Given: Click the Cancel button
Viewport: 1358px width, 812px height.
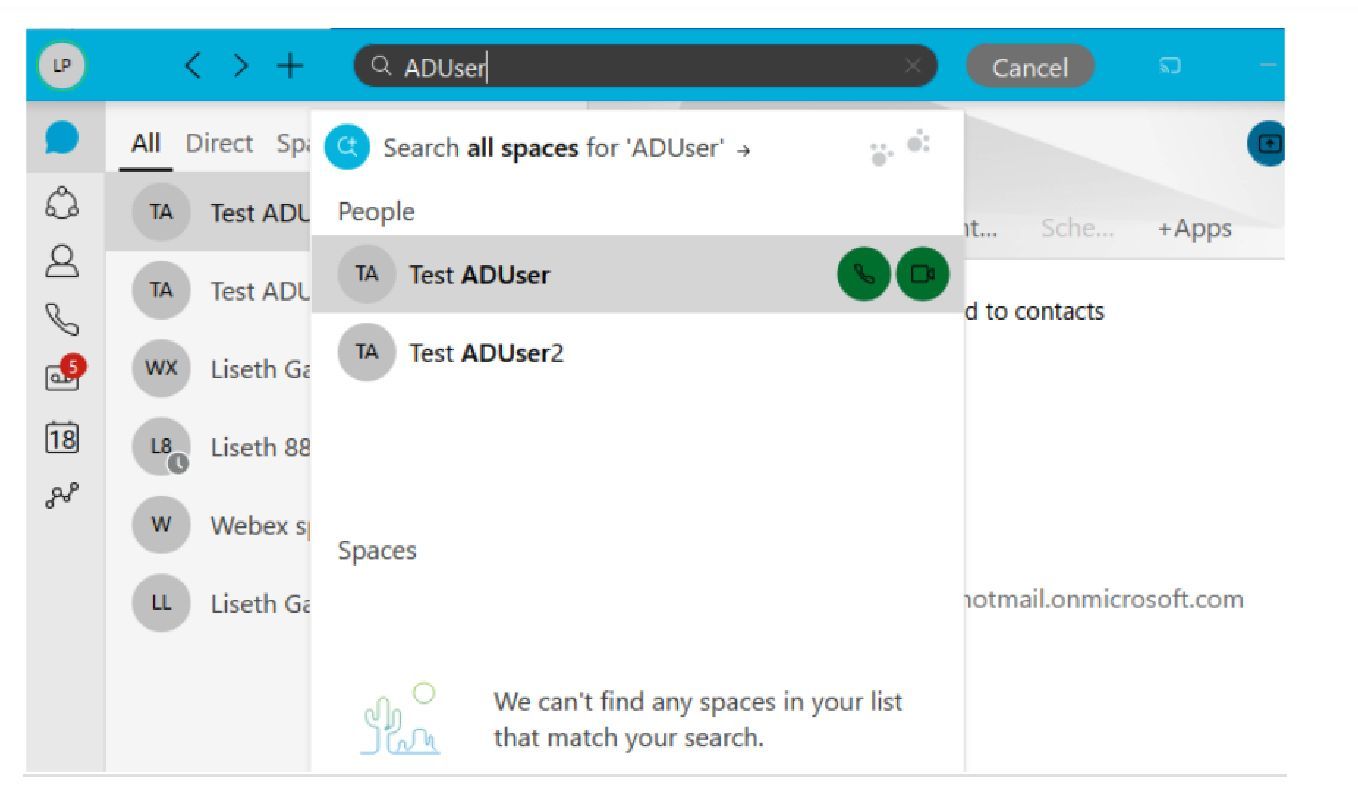Looking at the screenshot, I should (1030, 67).
